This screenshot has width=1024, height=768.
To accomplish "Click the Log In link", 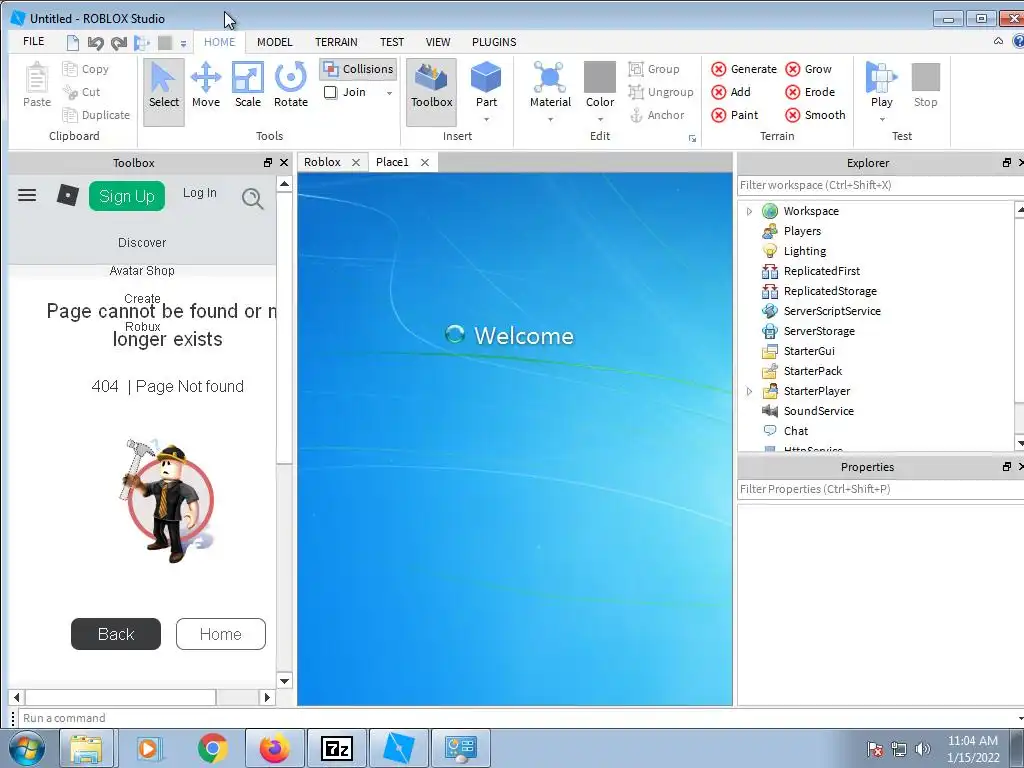I will point(199,193).
